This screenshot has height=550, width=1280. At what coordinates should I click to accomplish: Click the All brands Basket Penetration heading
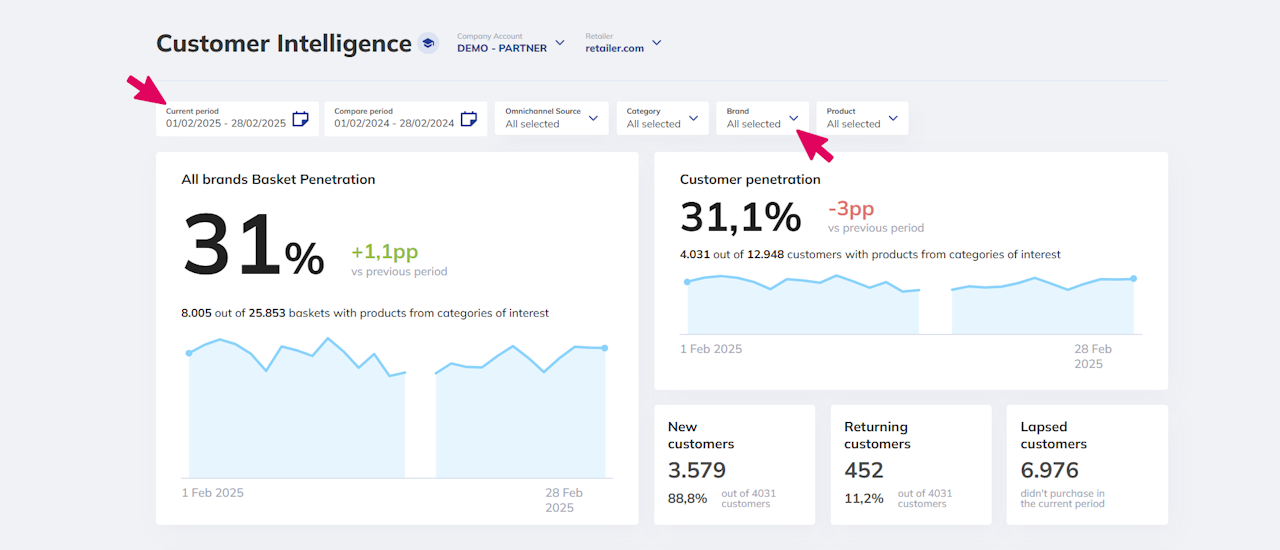pyautogui.click(x=278, y=180)
